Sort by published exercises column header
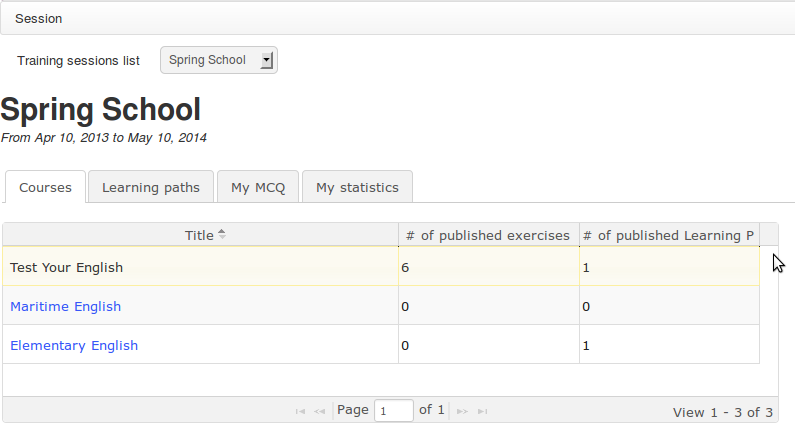 coord(488,236)
